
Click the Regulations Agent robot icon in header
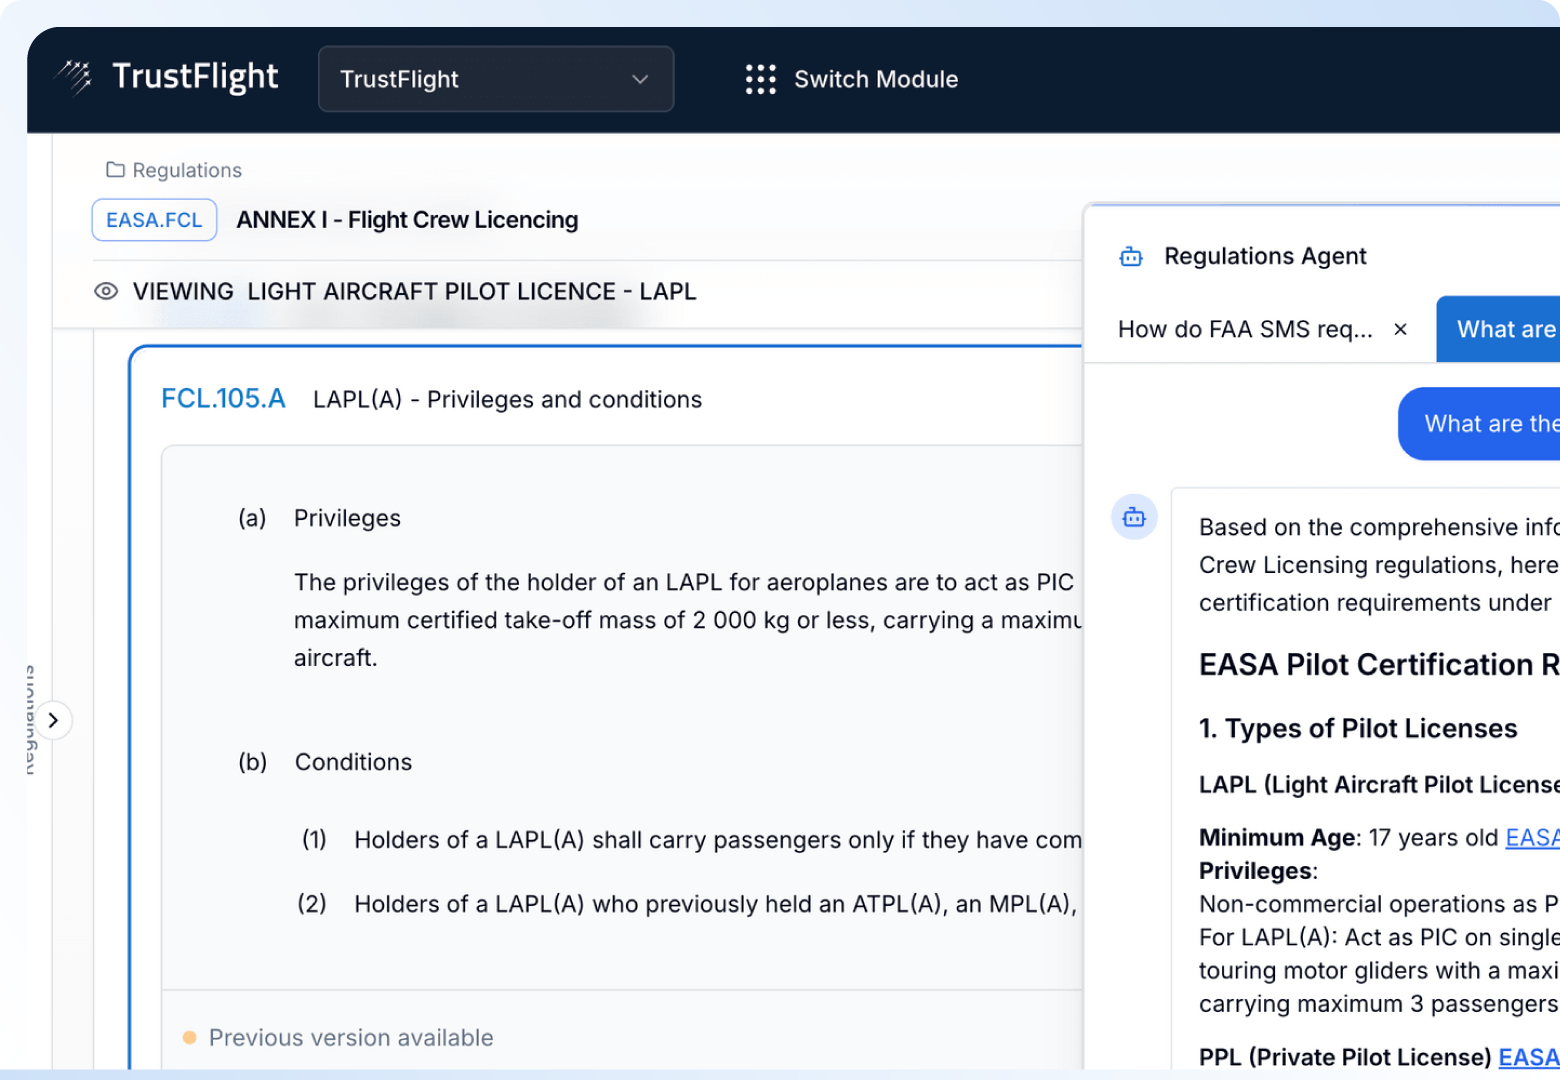coord(1131,257)
